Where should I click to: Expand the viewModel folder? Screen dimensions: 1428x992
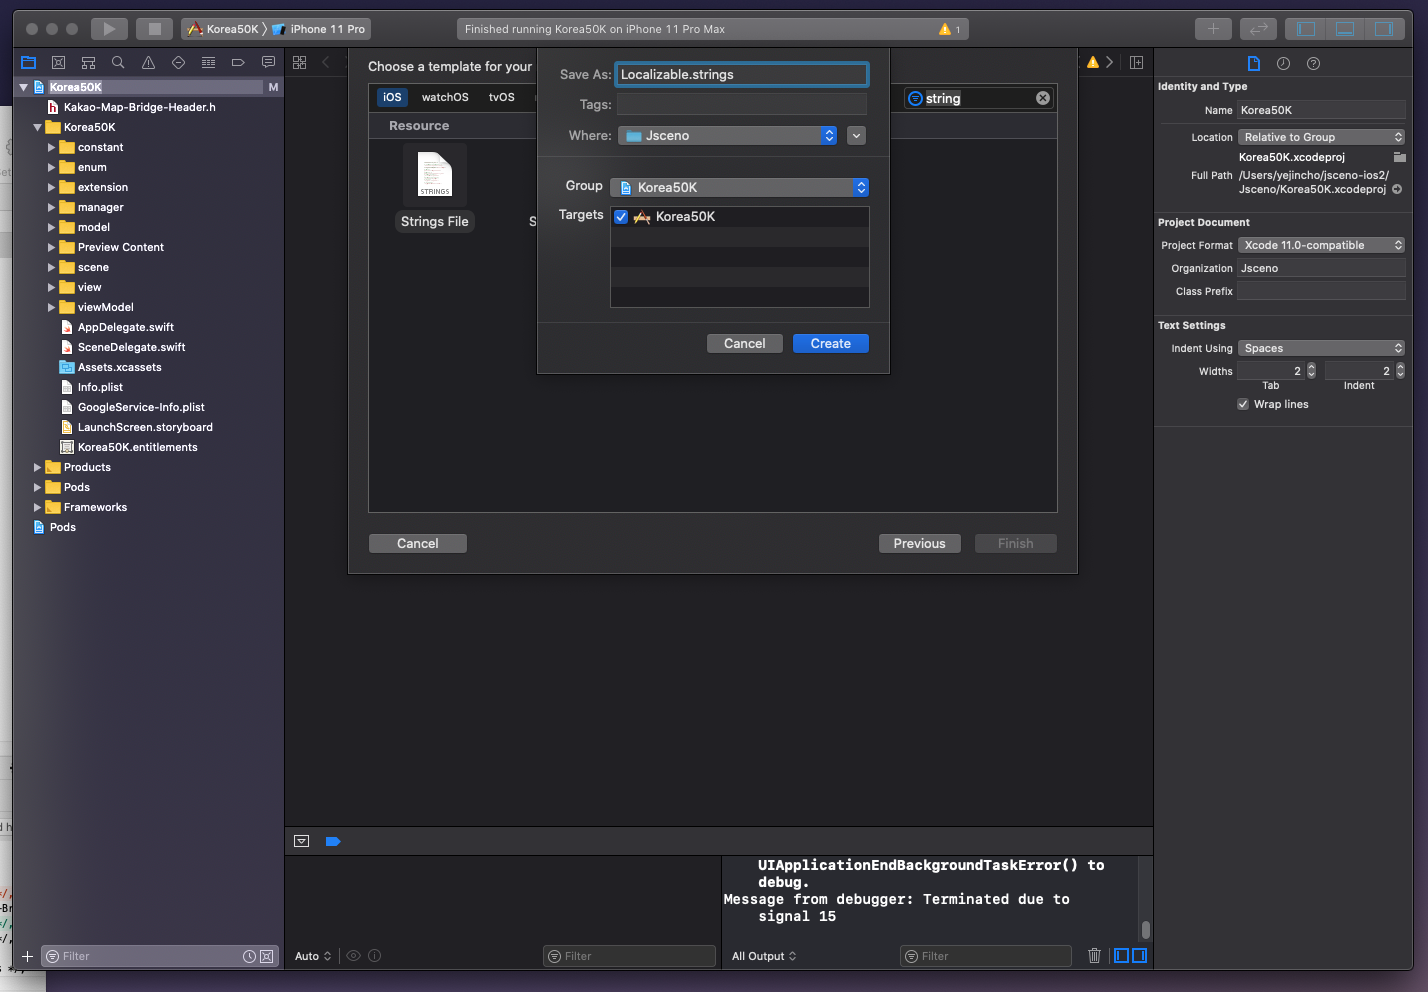coord(51,307)
